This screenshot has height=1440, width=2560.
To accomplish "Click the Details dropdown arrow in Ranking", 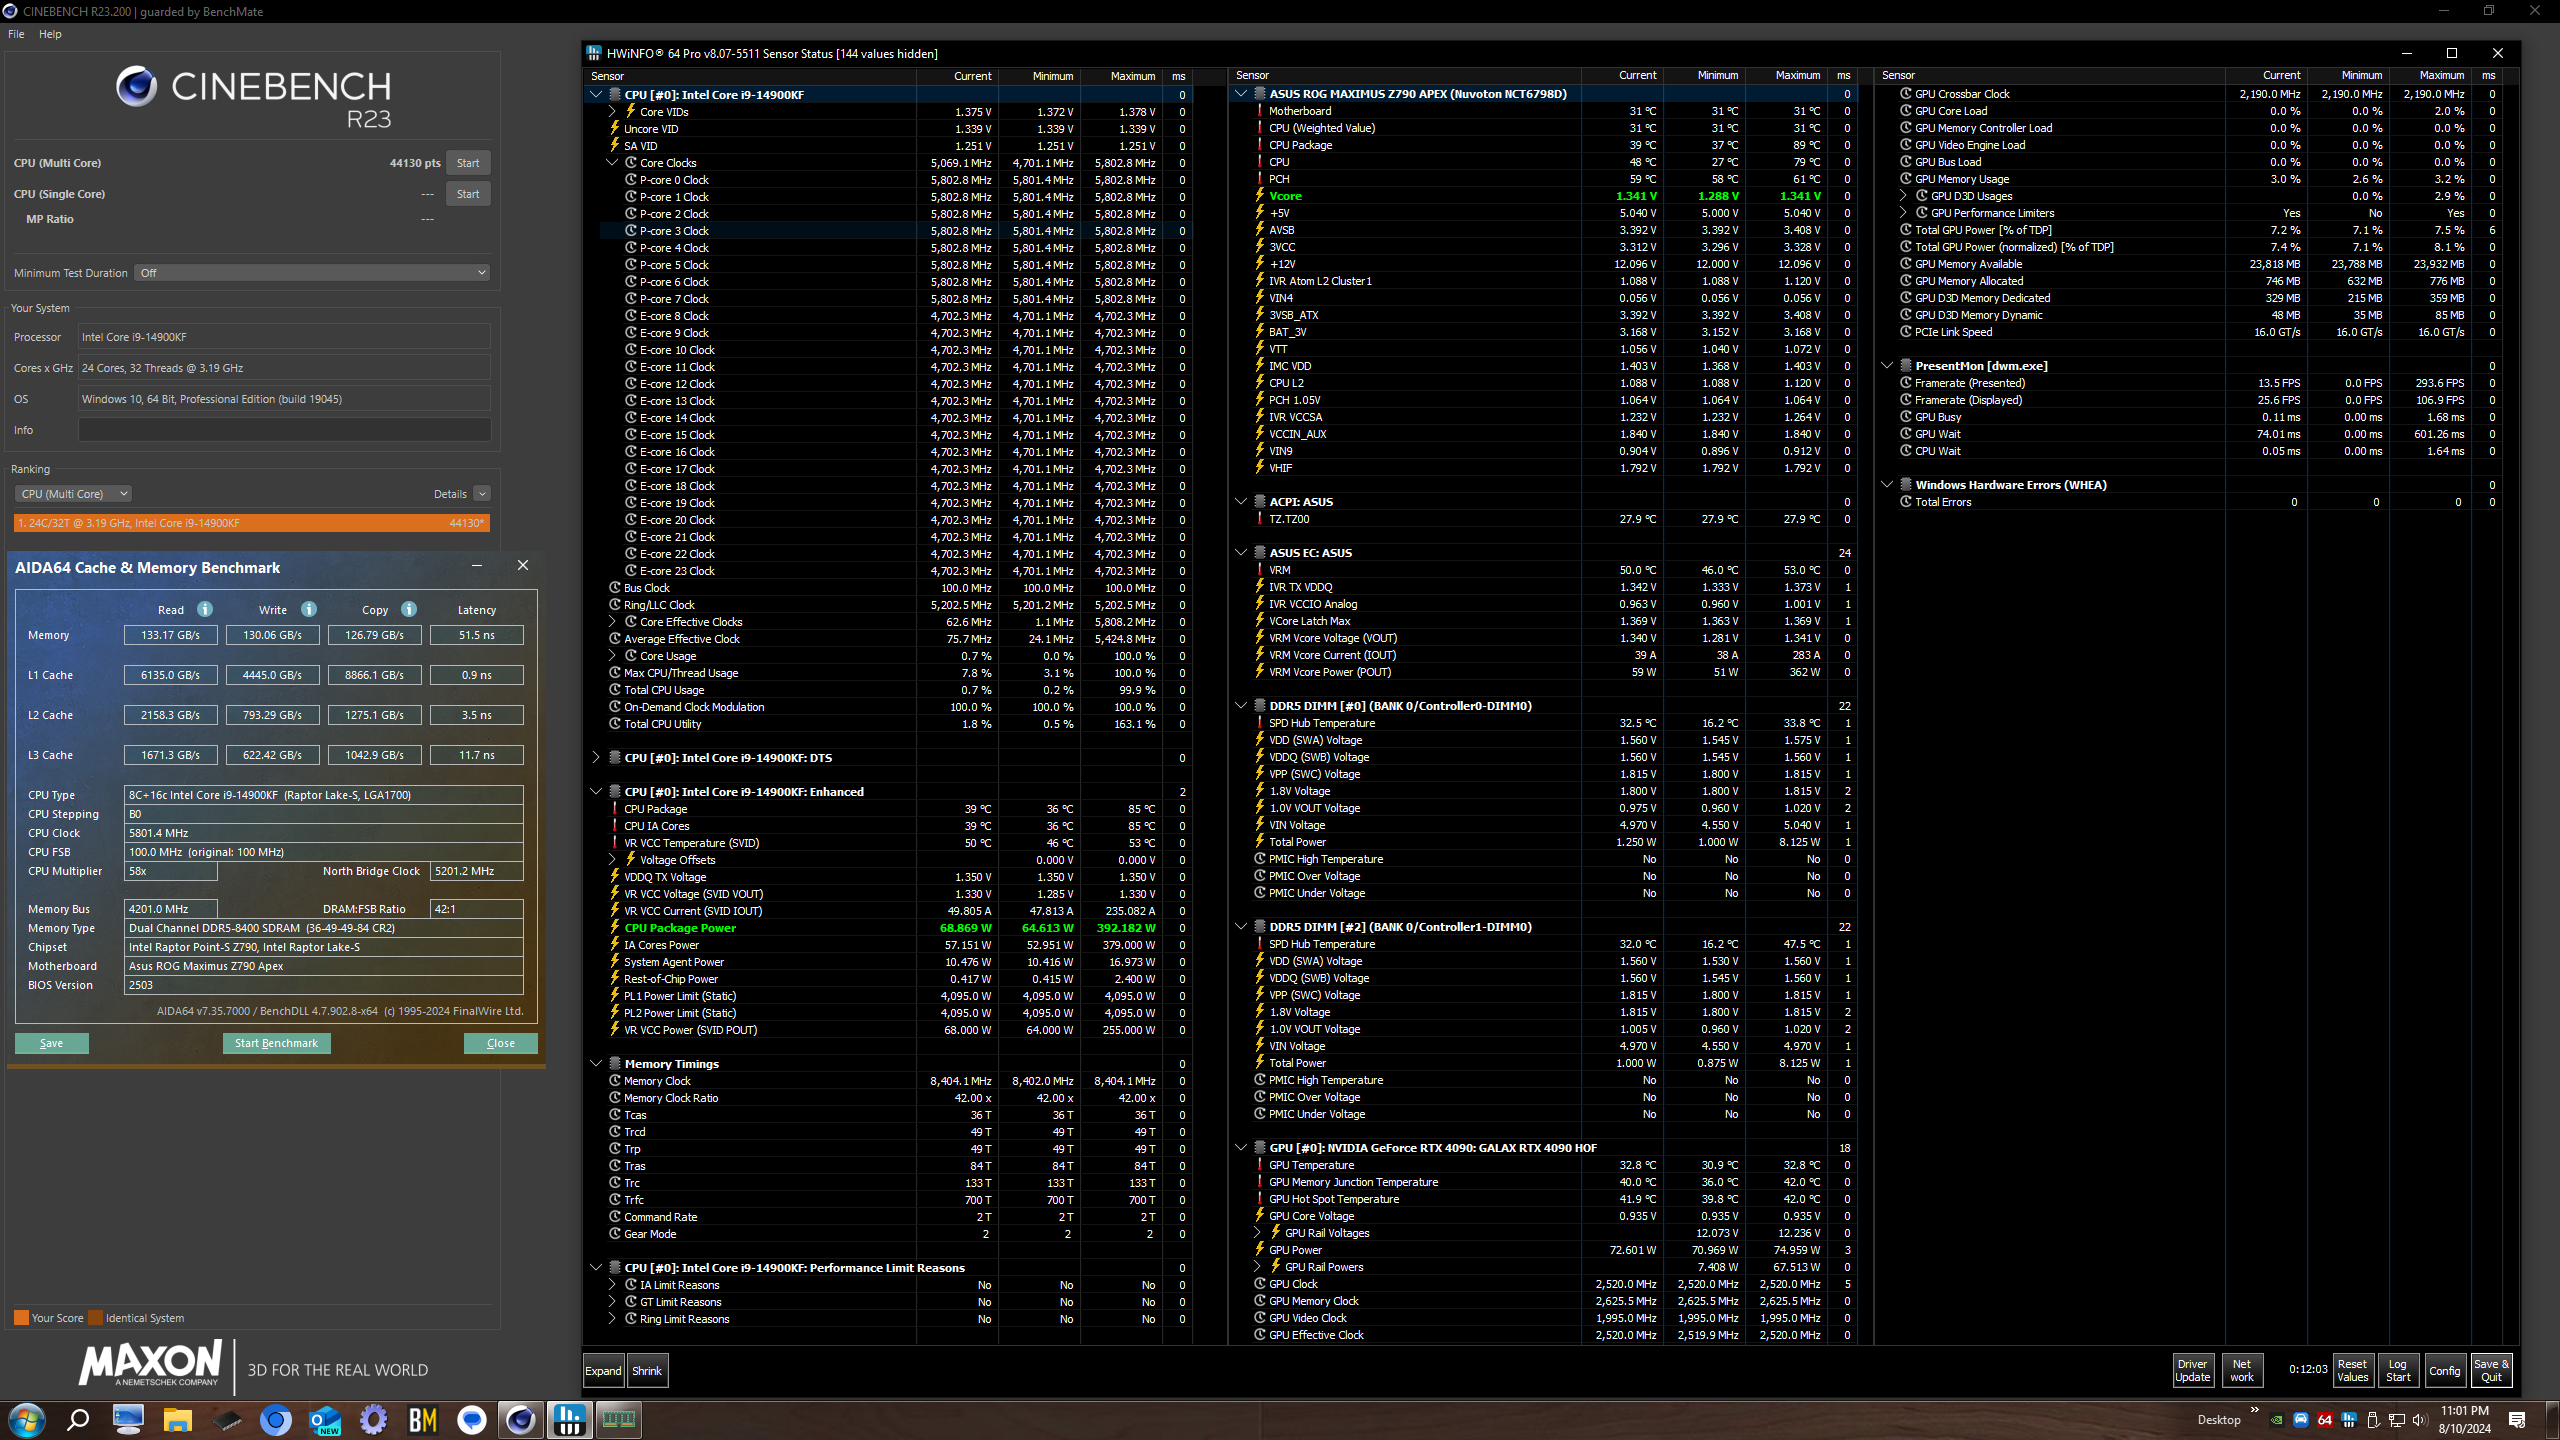I will click(482, 493).
